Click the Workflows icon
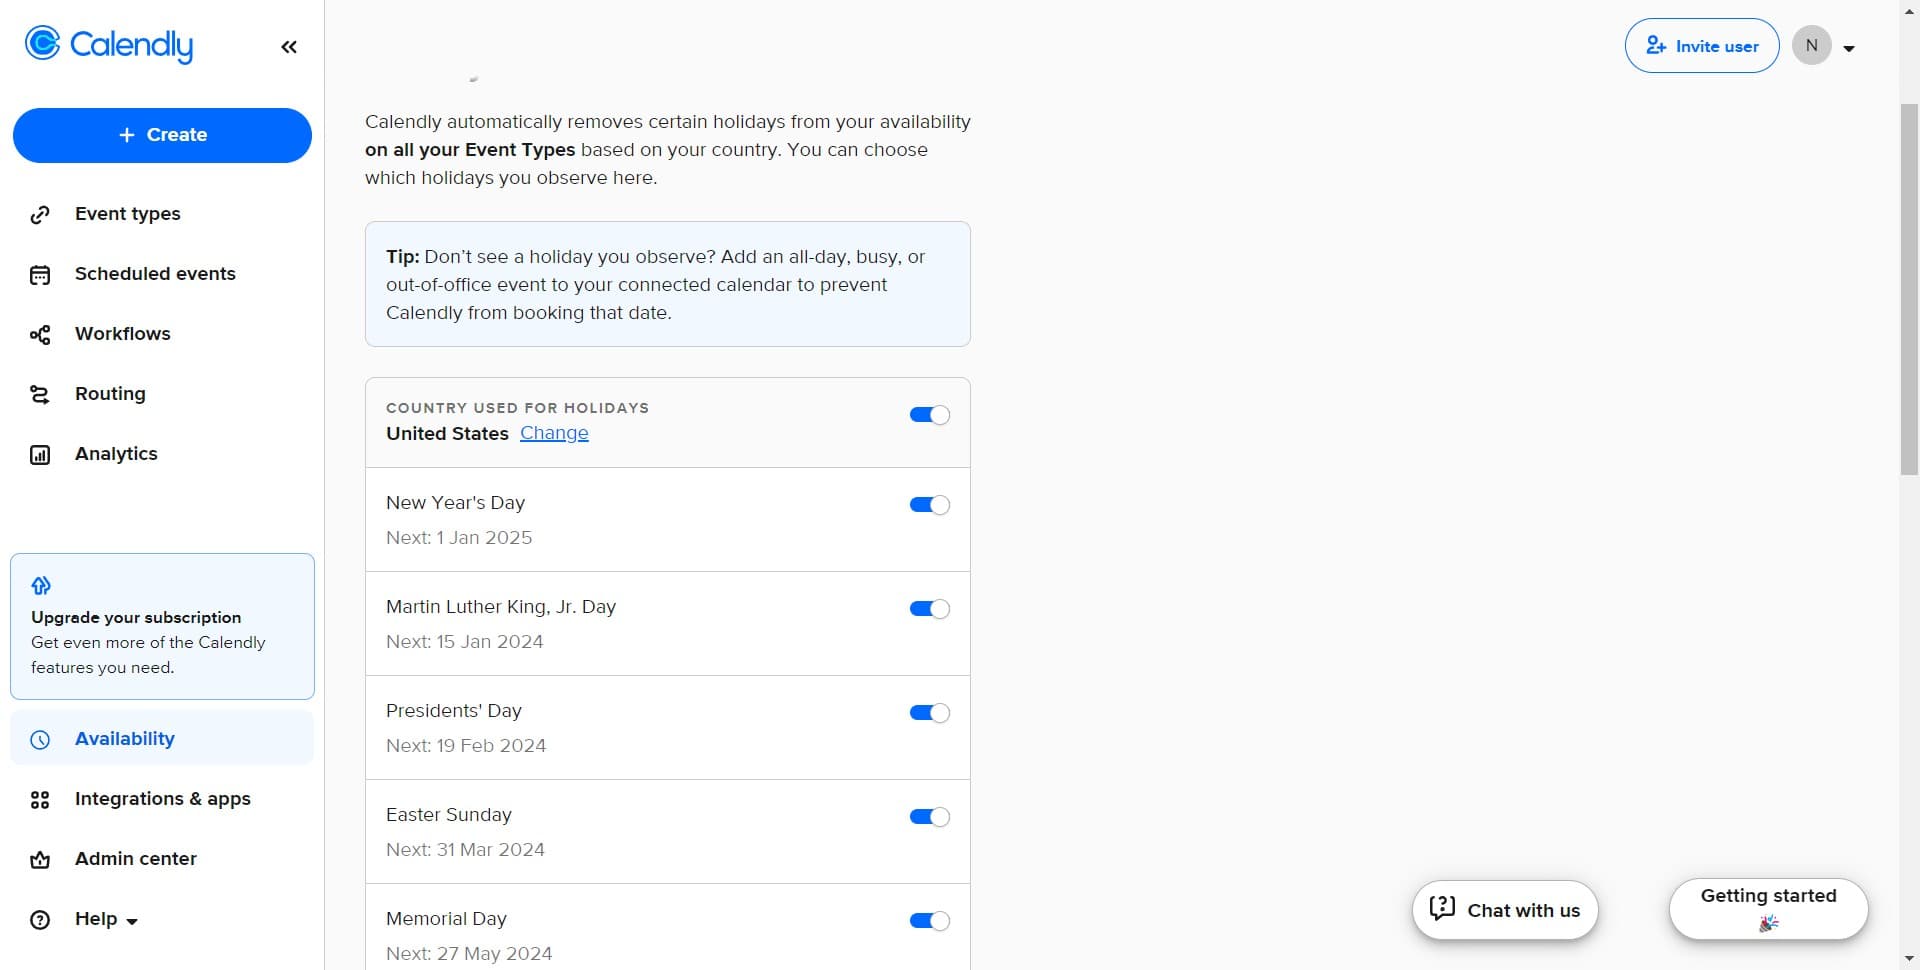Image resolution: width=1920 pixels, height=970 pixels. [x=40, y=334]
